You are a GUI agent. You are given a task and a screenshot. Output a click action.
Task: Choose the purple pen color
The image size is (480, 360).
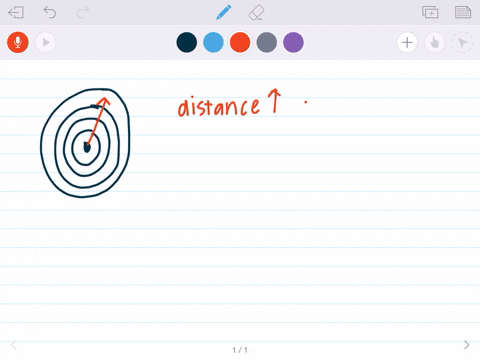point(293,42)
